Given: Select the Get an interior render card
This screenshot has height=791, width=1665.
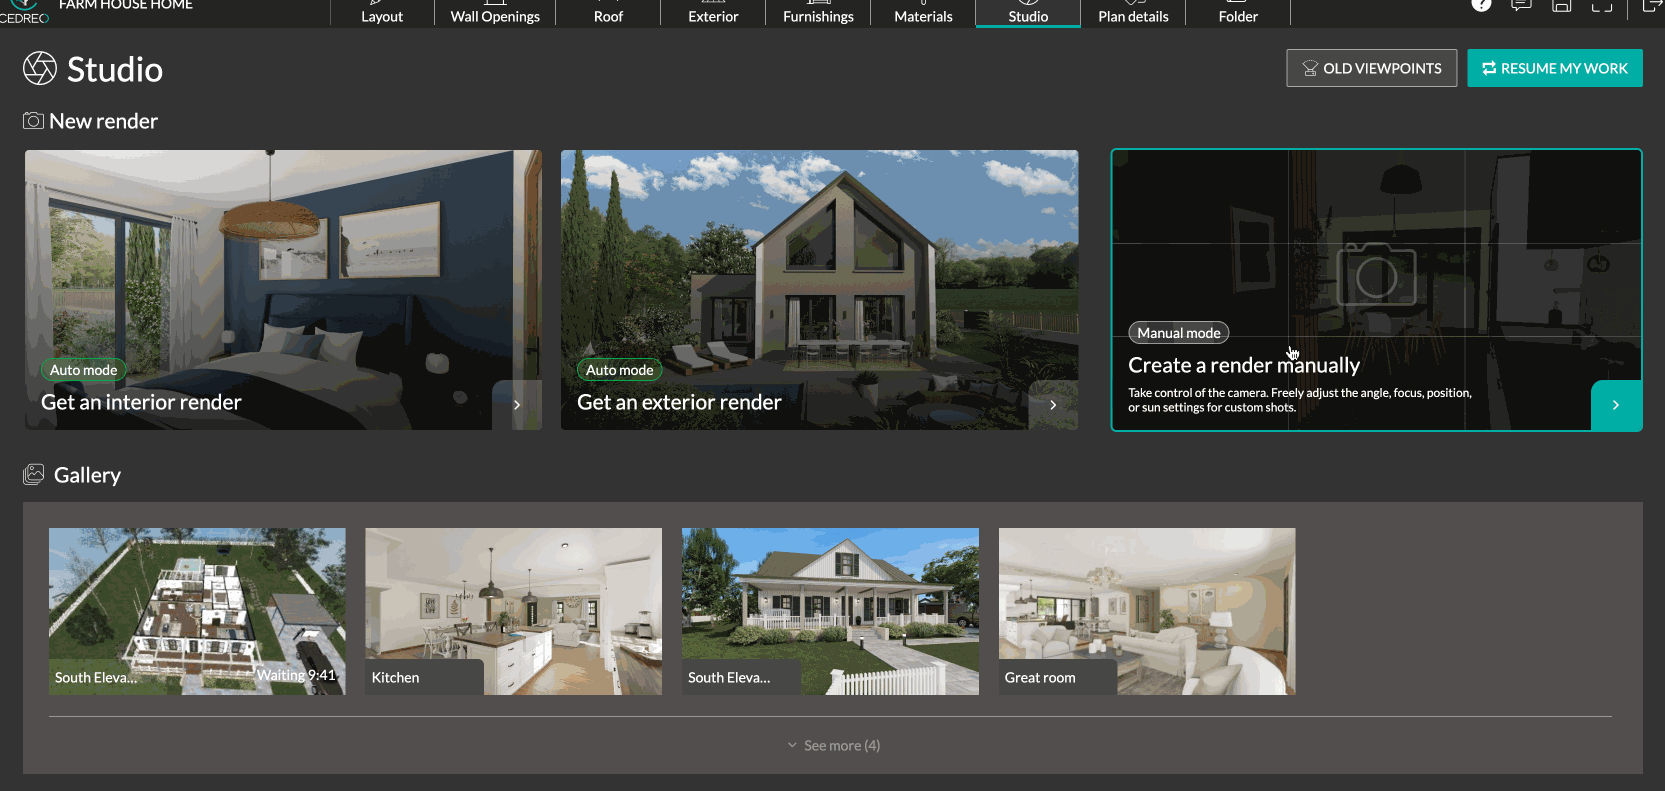Looking at the screenshot, I should (283, 290).
